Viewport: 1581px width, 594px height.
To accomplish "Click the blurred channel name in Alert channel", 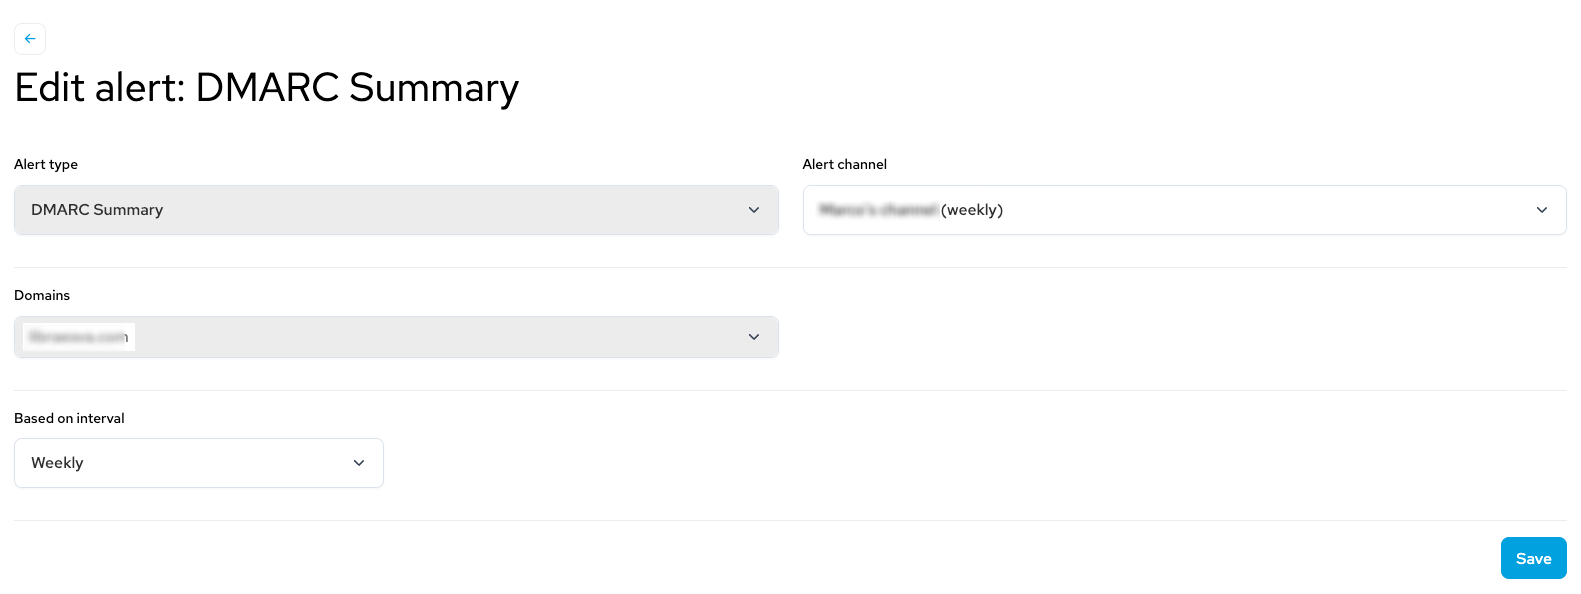I will pyautogui.click(x=878, y=210).
